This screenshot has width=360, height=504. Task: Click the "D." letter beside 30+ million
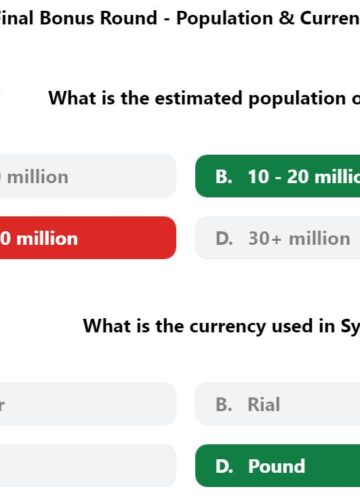(x=224, y=239)
